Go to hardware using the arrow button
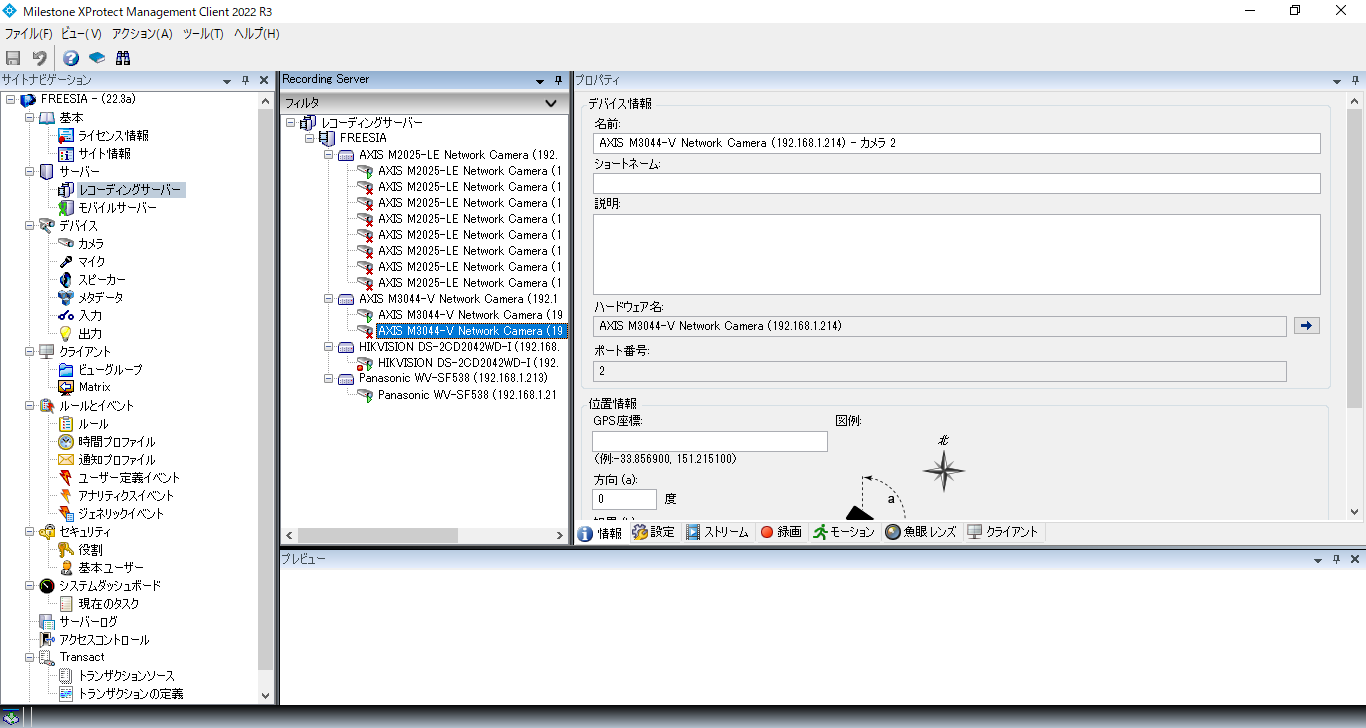 (1306, 325)
